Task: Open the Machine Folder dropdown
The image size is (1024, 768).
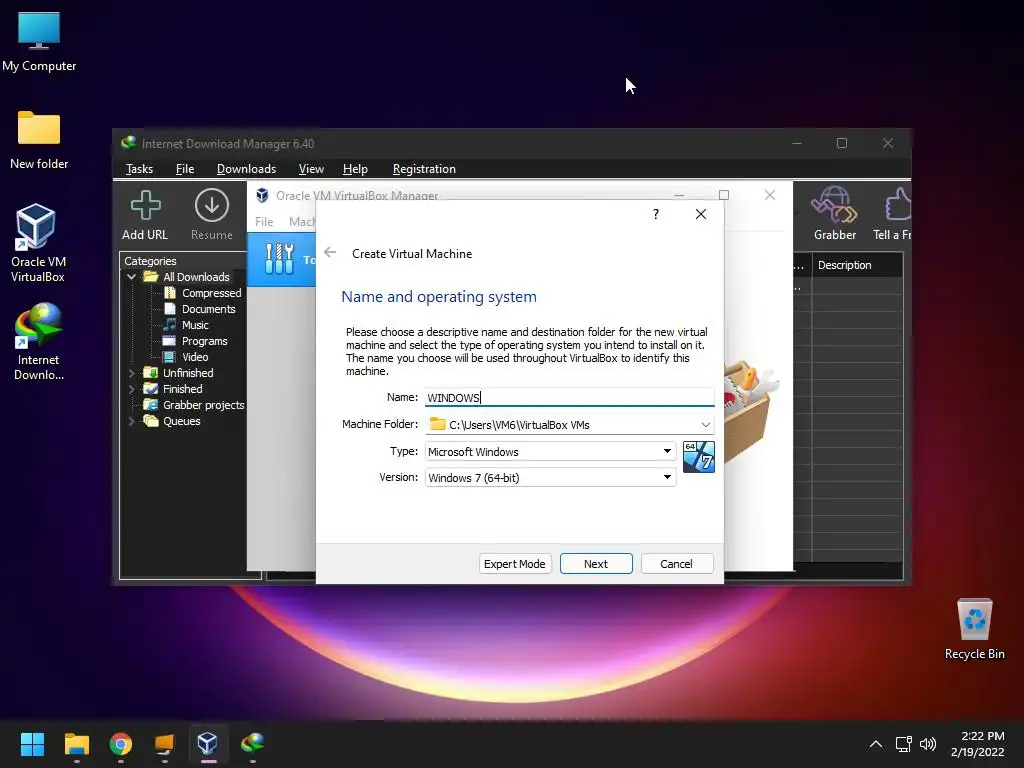Action: (x=705, y=424)
